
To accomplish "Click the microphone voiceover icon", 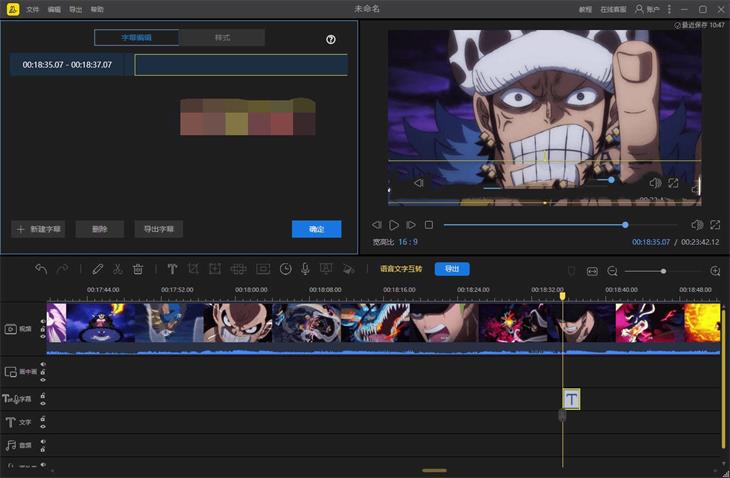I will 305,269.
